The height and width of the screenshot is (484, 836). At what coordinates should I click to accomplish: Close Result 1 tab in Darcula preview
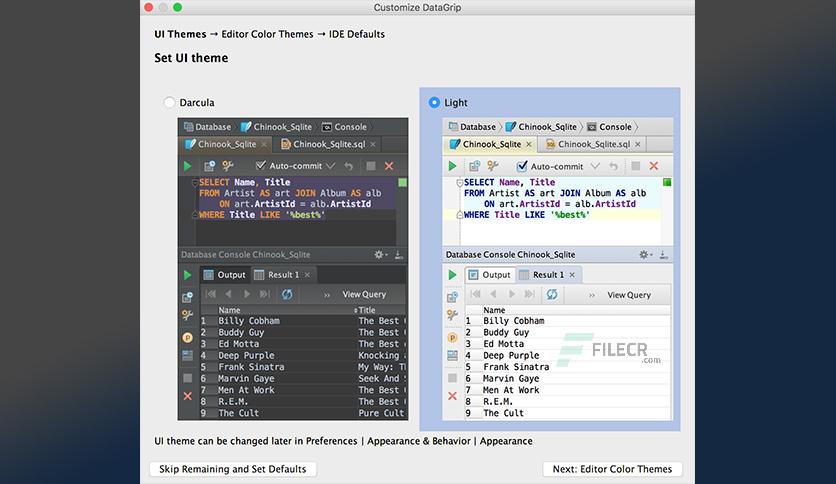(307, 275)
